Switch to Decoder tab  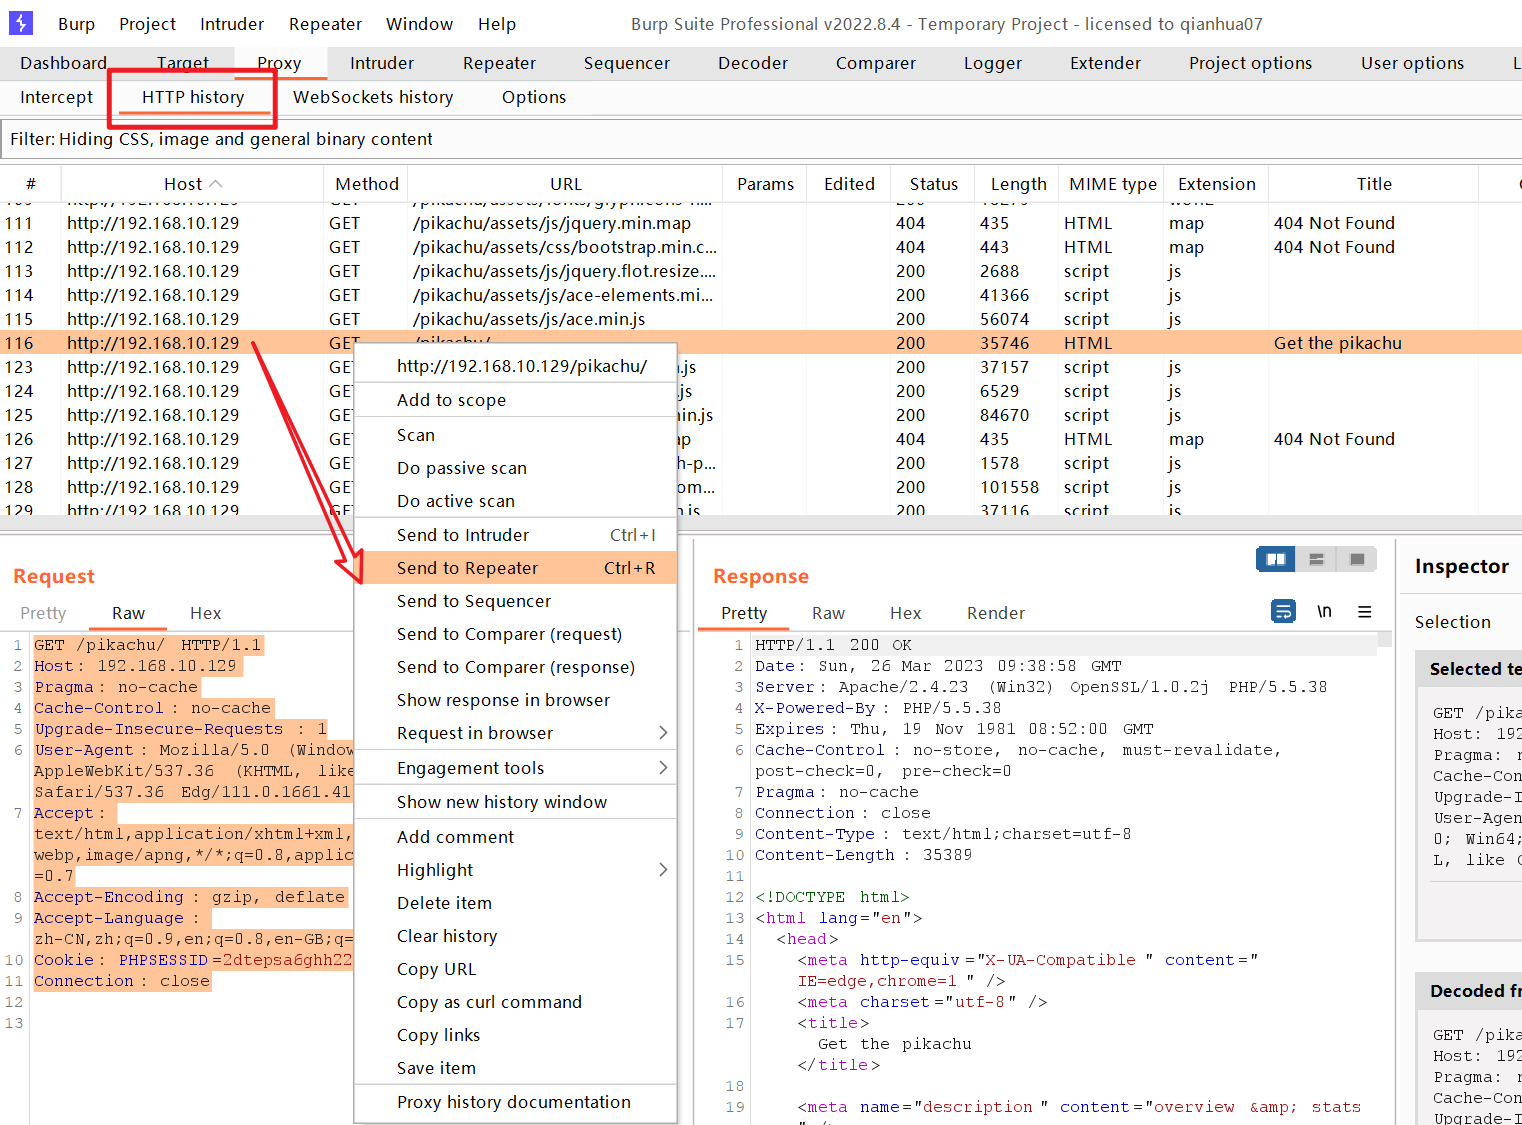point(753,63)
